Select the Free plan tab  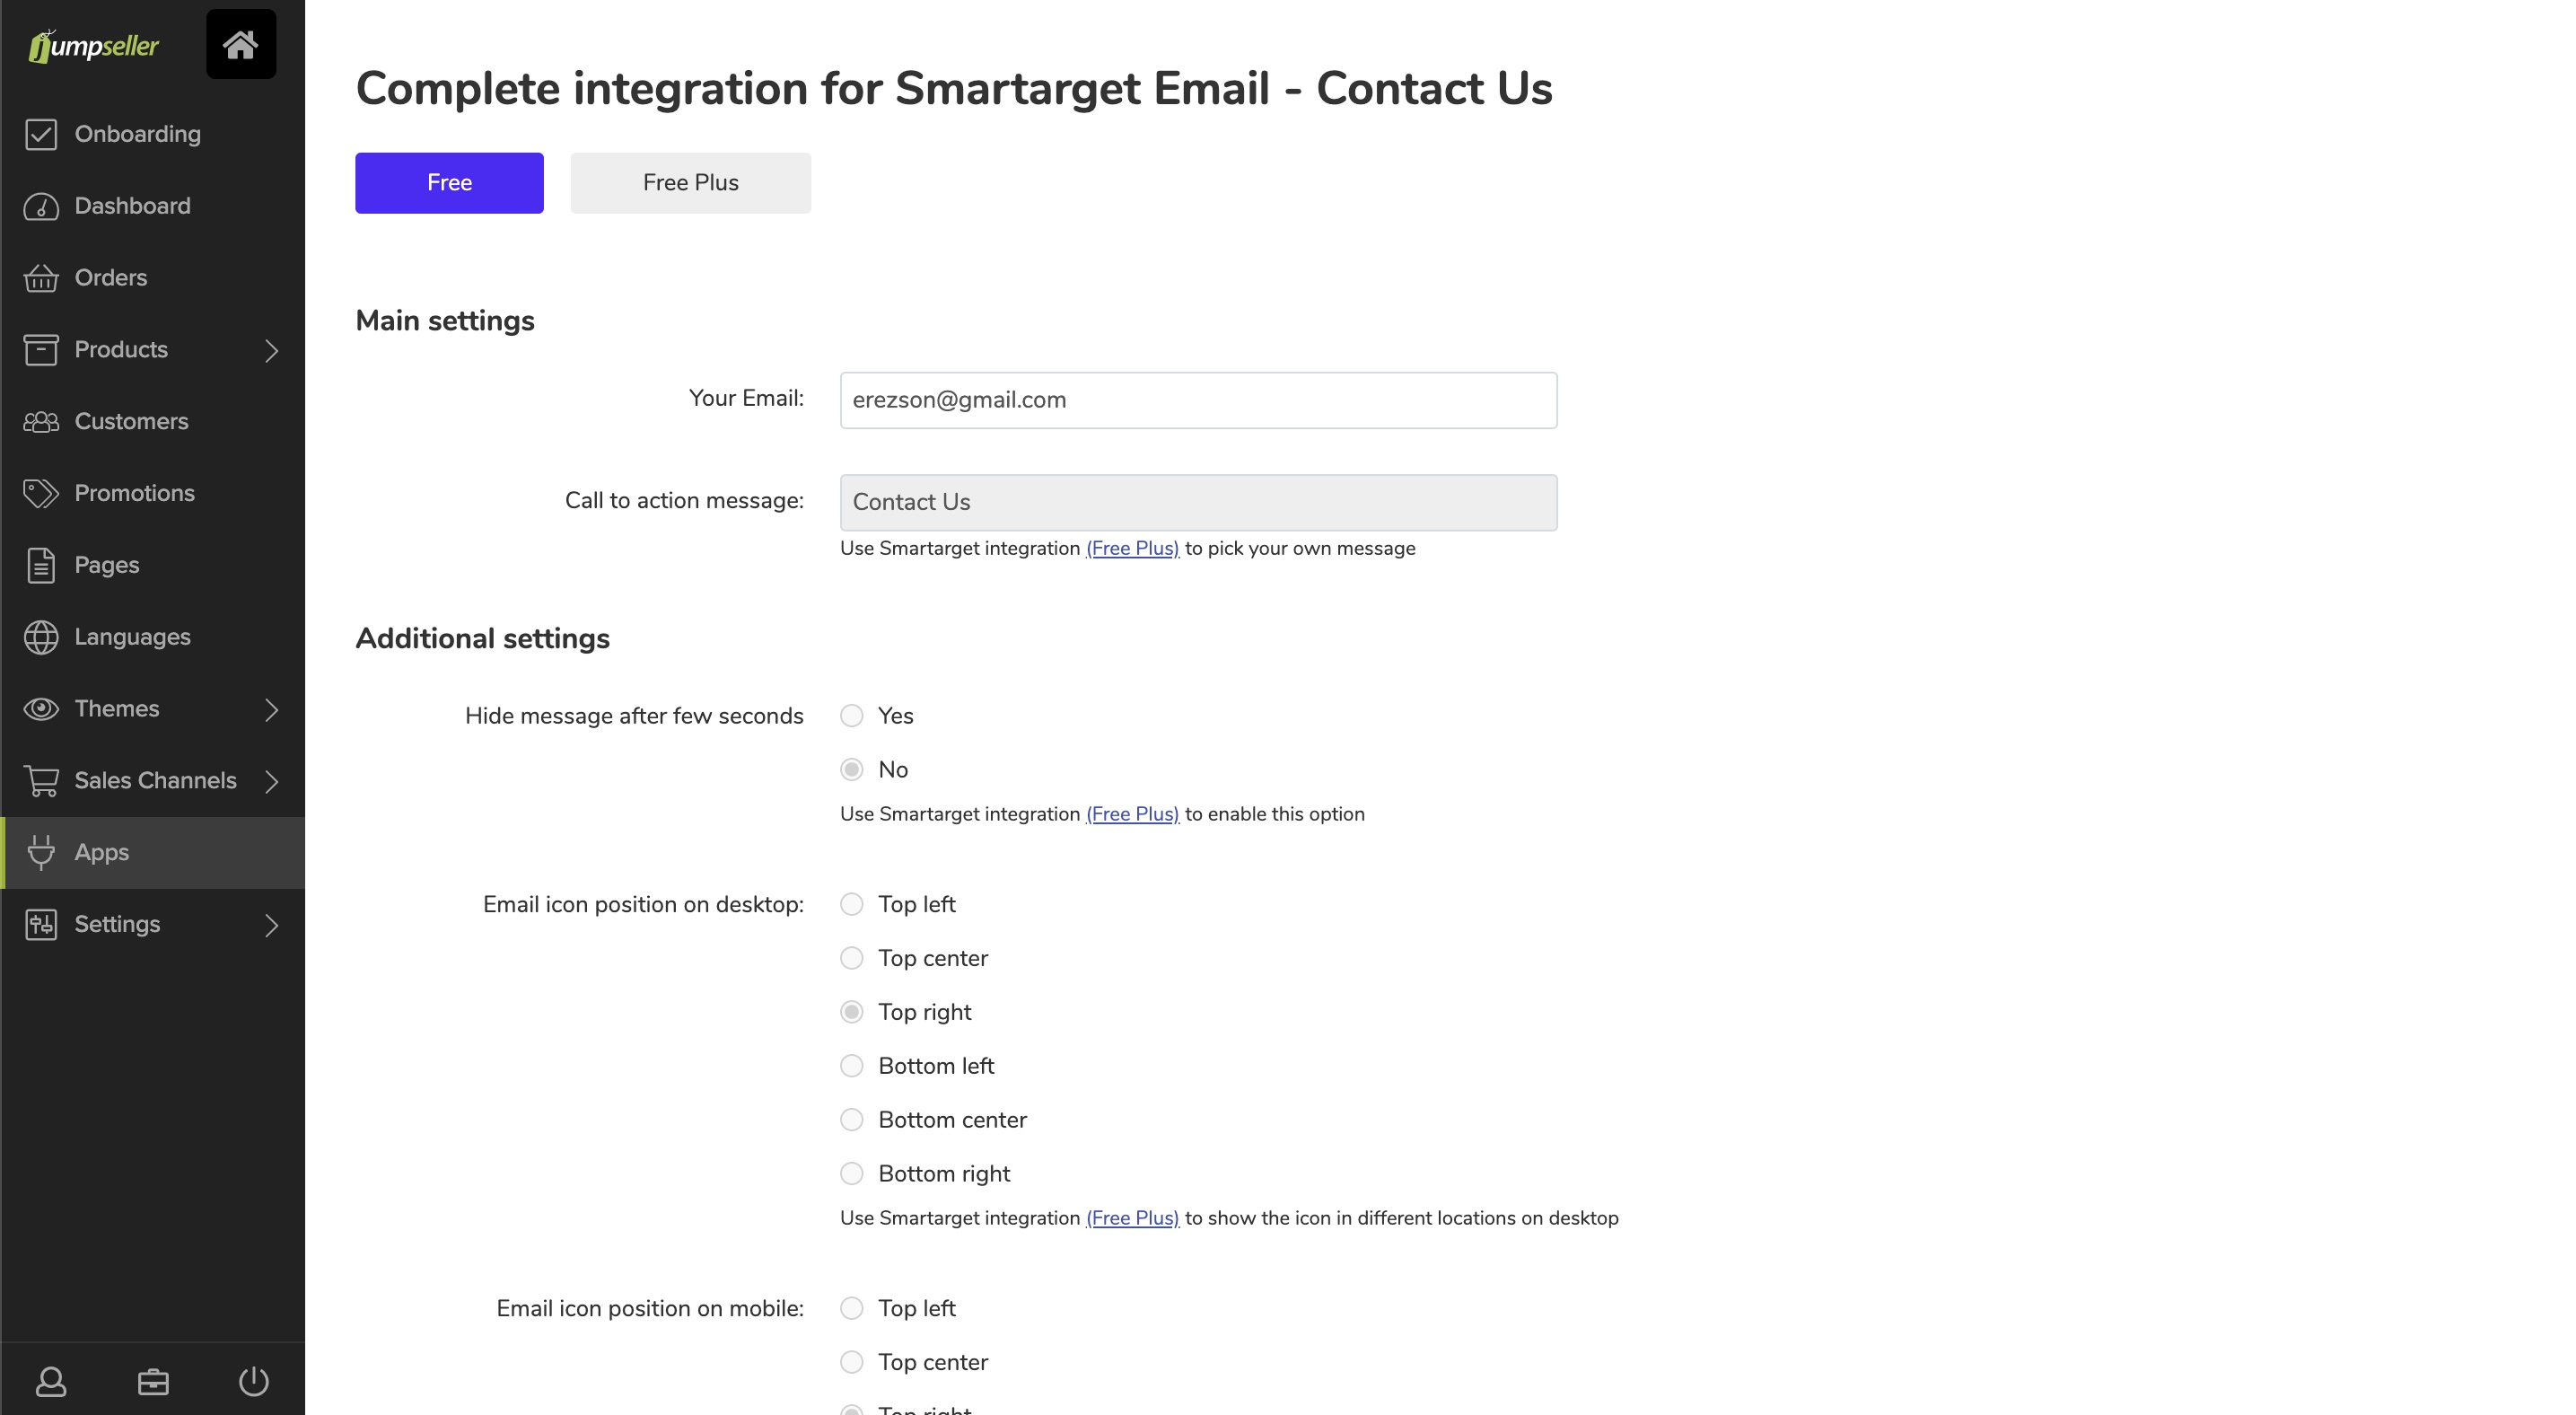pos(450,183)
